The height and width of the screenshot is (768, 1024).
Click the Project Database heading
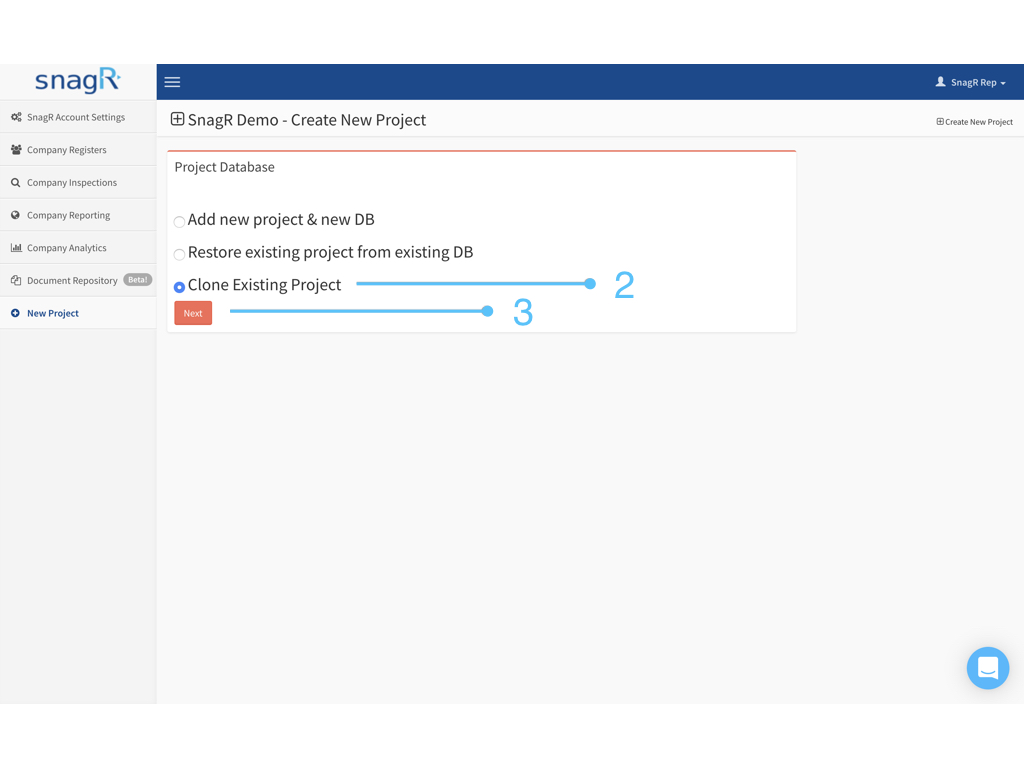tap(224, 167)
